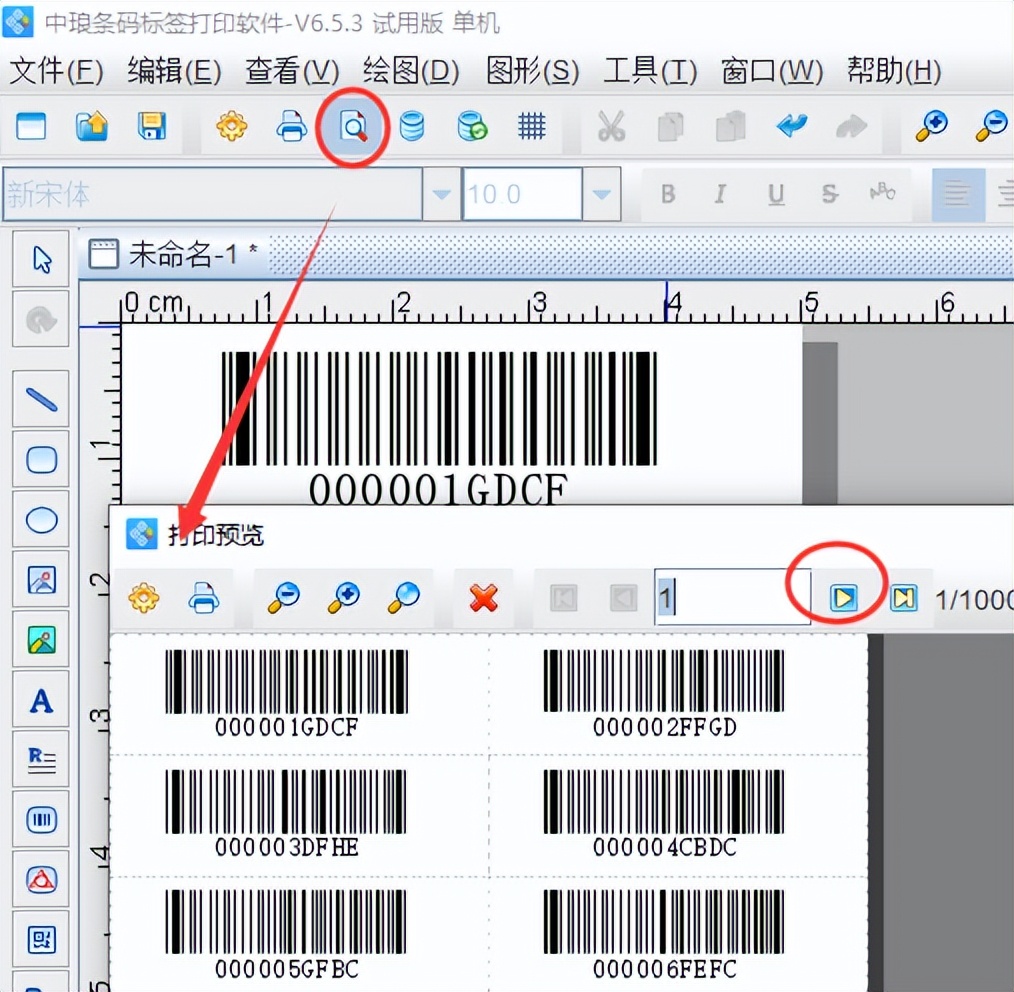This screenshot has width=1014, height=992.
Task: Click preview label 000002FFGD
Action: [664, 694]
